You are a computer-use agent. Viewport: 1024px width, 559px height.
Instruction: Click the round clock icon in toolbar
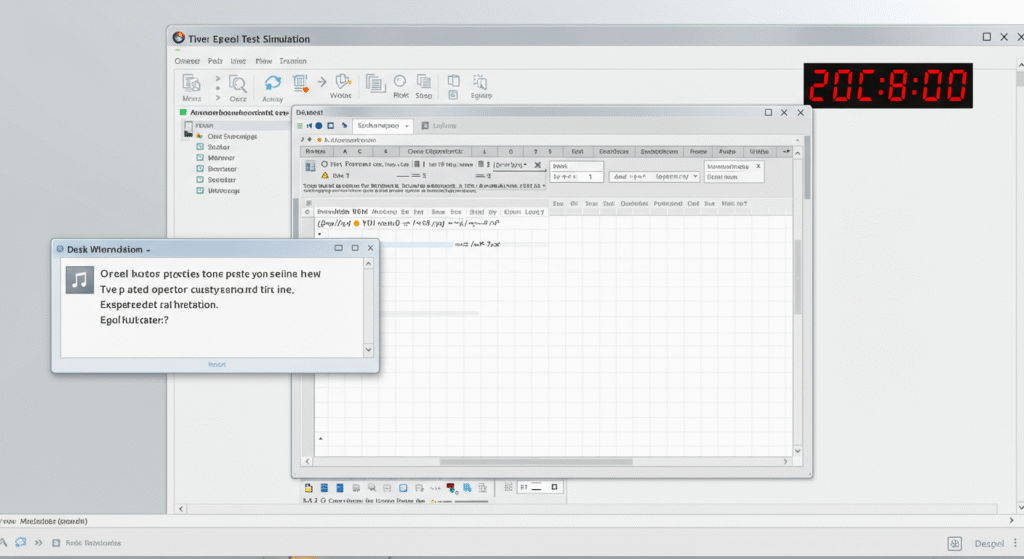pyautogui.click(x=401, y=82)
